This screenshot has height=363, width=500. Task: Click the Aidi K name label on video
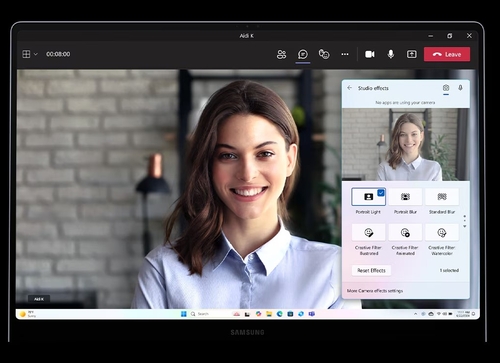pyautogui.click(x=39, y=299)
